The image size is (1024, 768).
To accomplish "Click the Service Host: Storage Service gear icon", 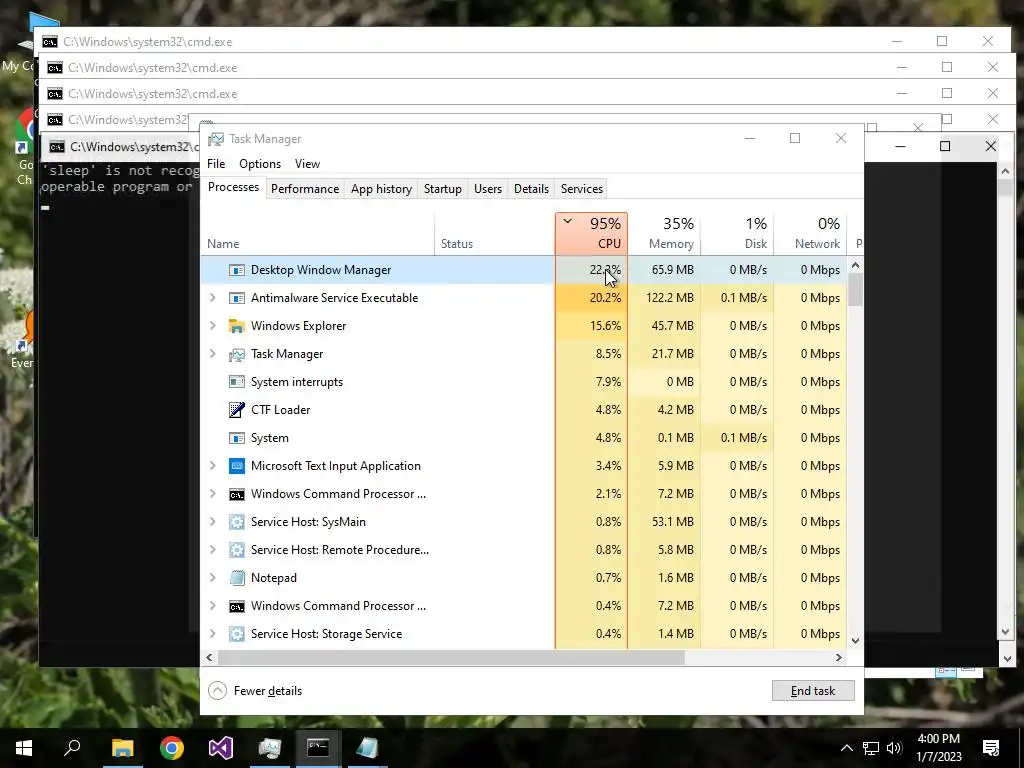I will (x=236, y=634).
